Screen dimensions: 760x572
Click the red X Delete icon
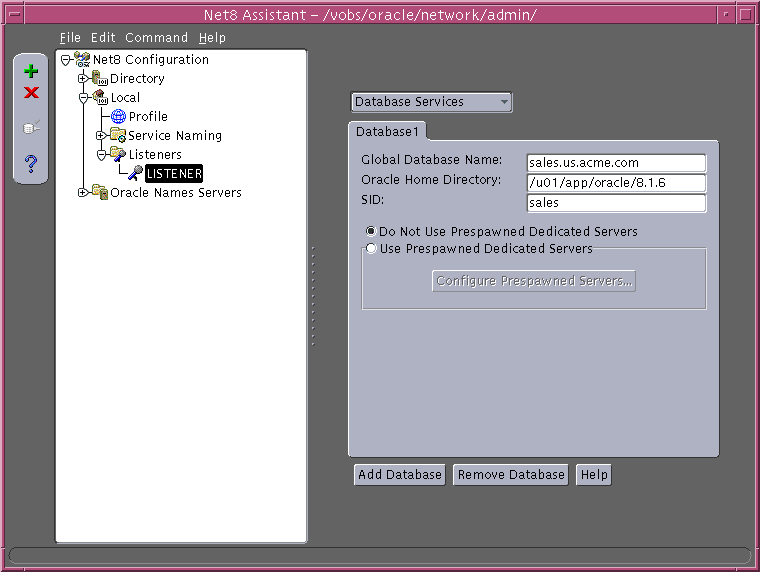point(31,92)
